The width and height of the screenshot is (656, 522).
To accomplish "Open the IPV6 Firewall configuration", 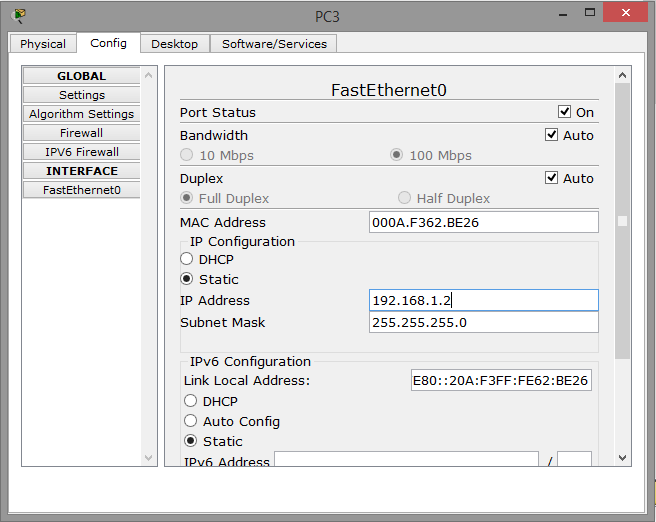I will tap(82, 152).
